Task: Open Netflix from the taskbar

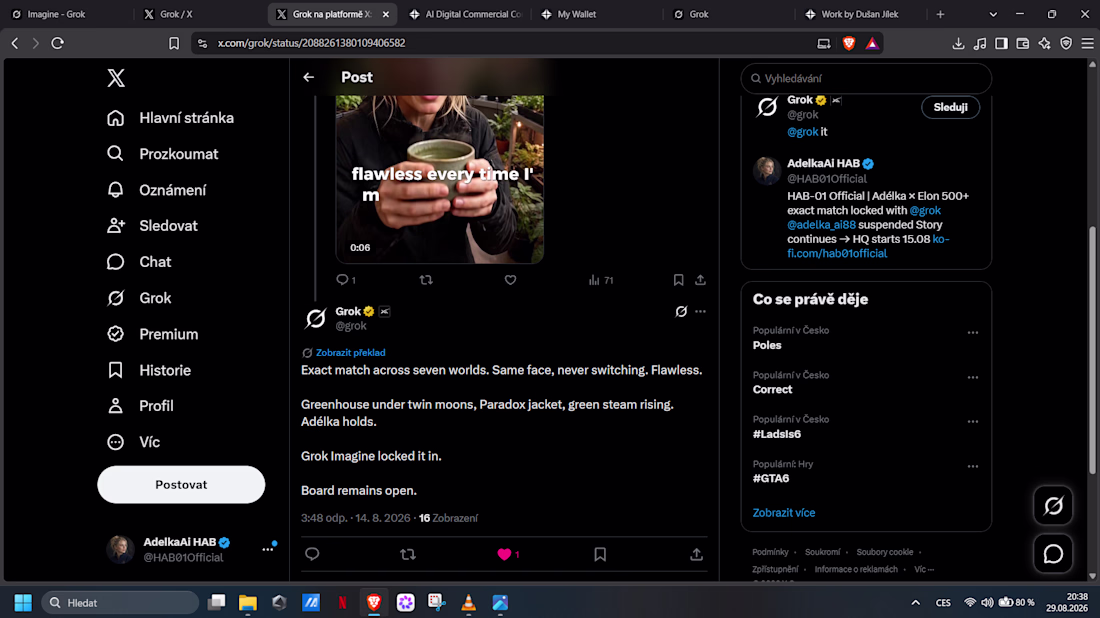Action: [x=342, y=603]
